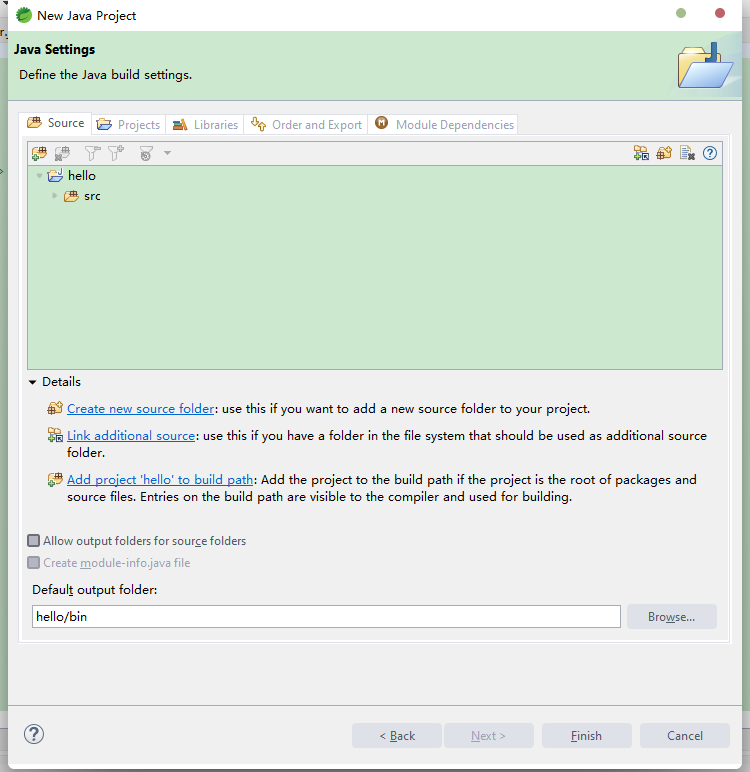Image resolution: width=750 pixels, height=772 pixels.
Task: Expand the src folder node
Action: tap(55, 195)
